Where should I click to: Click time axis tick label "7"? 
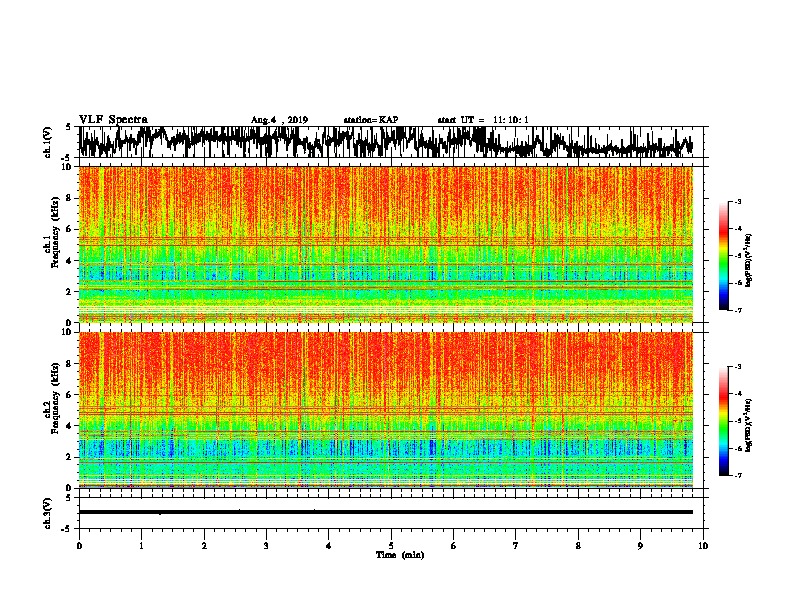coord(516,546)
